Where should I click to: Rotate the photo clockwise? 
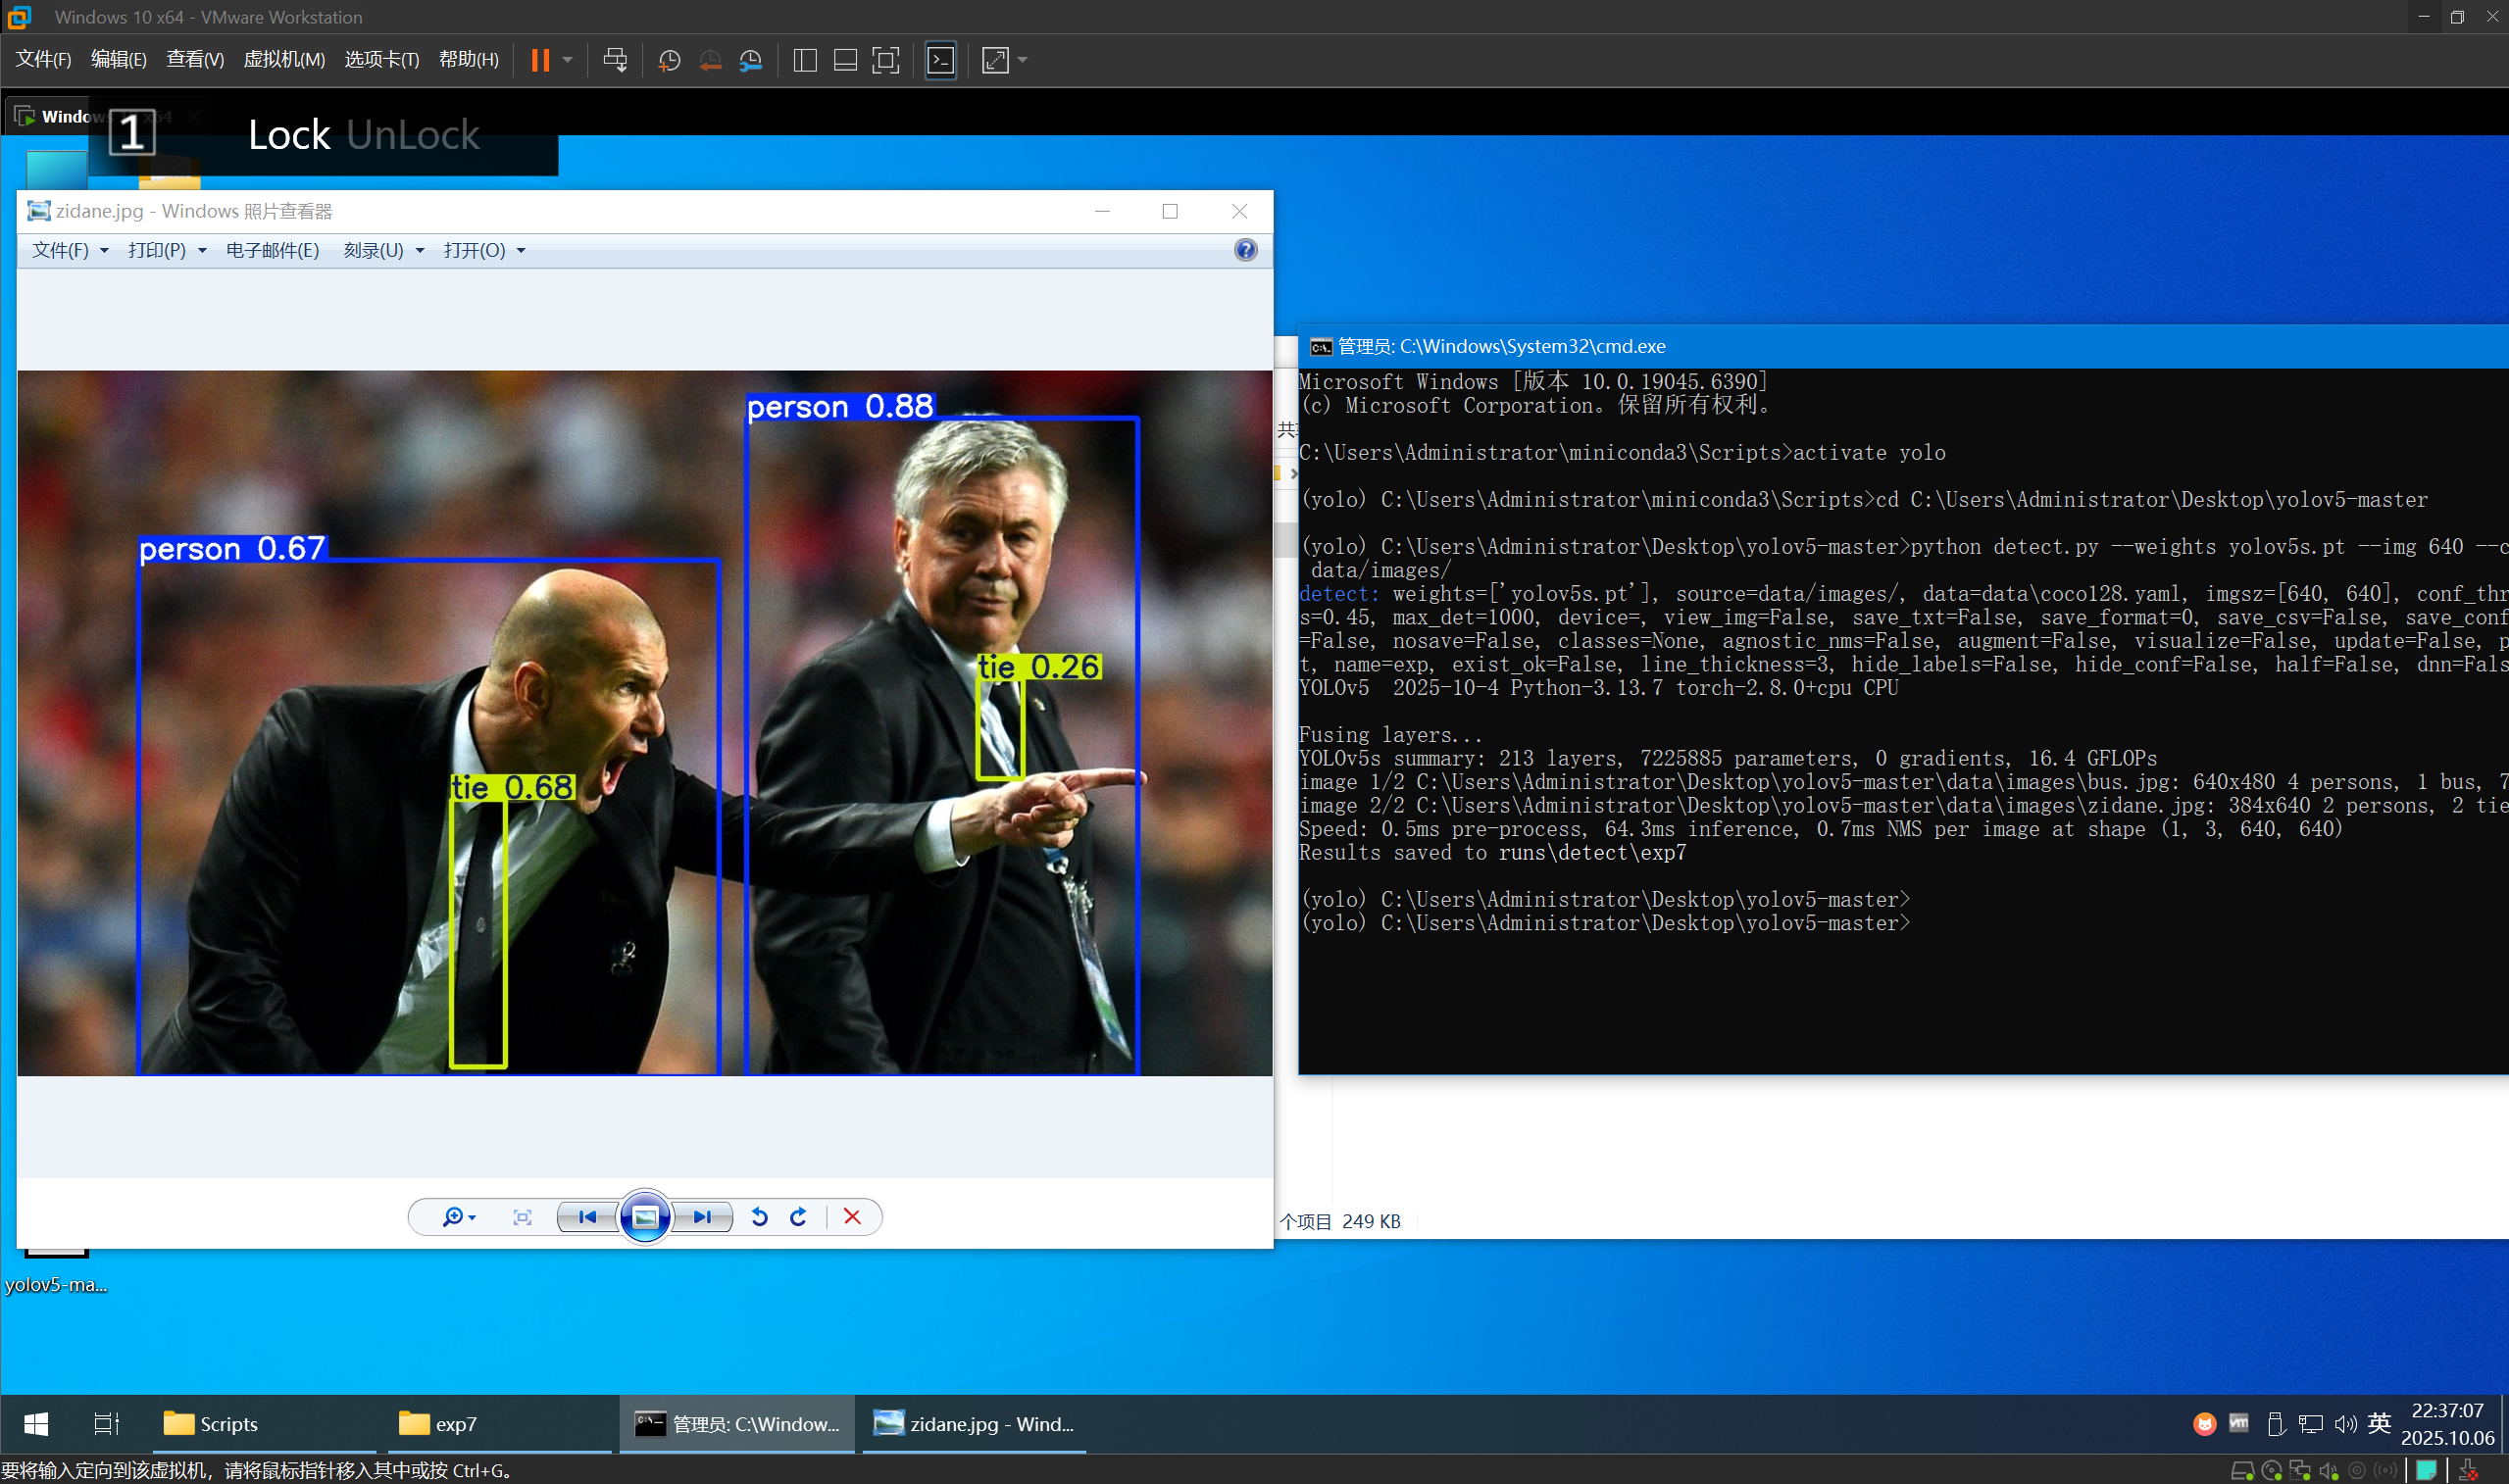[x=798, y=1216]
